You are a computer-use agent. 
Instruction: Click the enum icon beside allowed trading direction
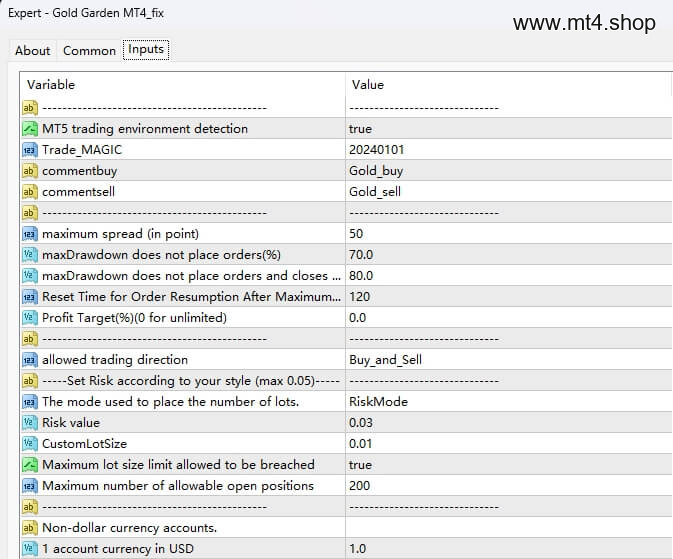coord(30,360)
